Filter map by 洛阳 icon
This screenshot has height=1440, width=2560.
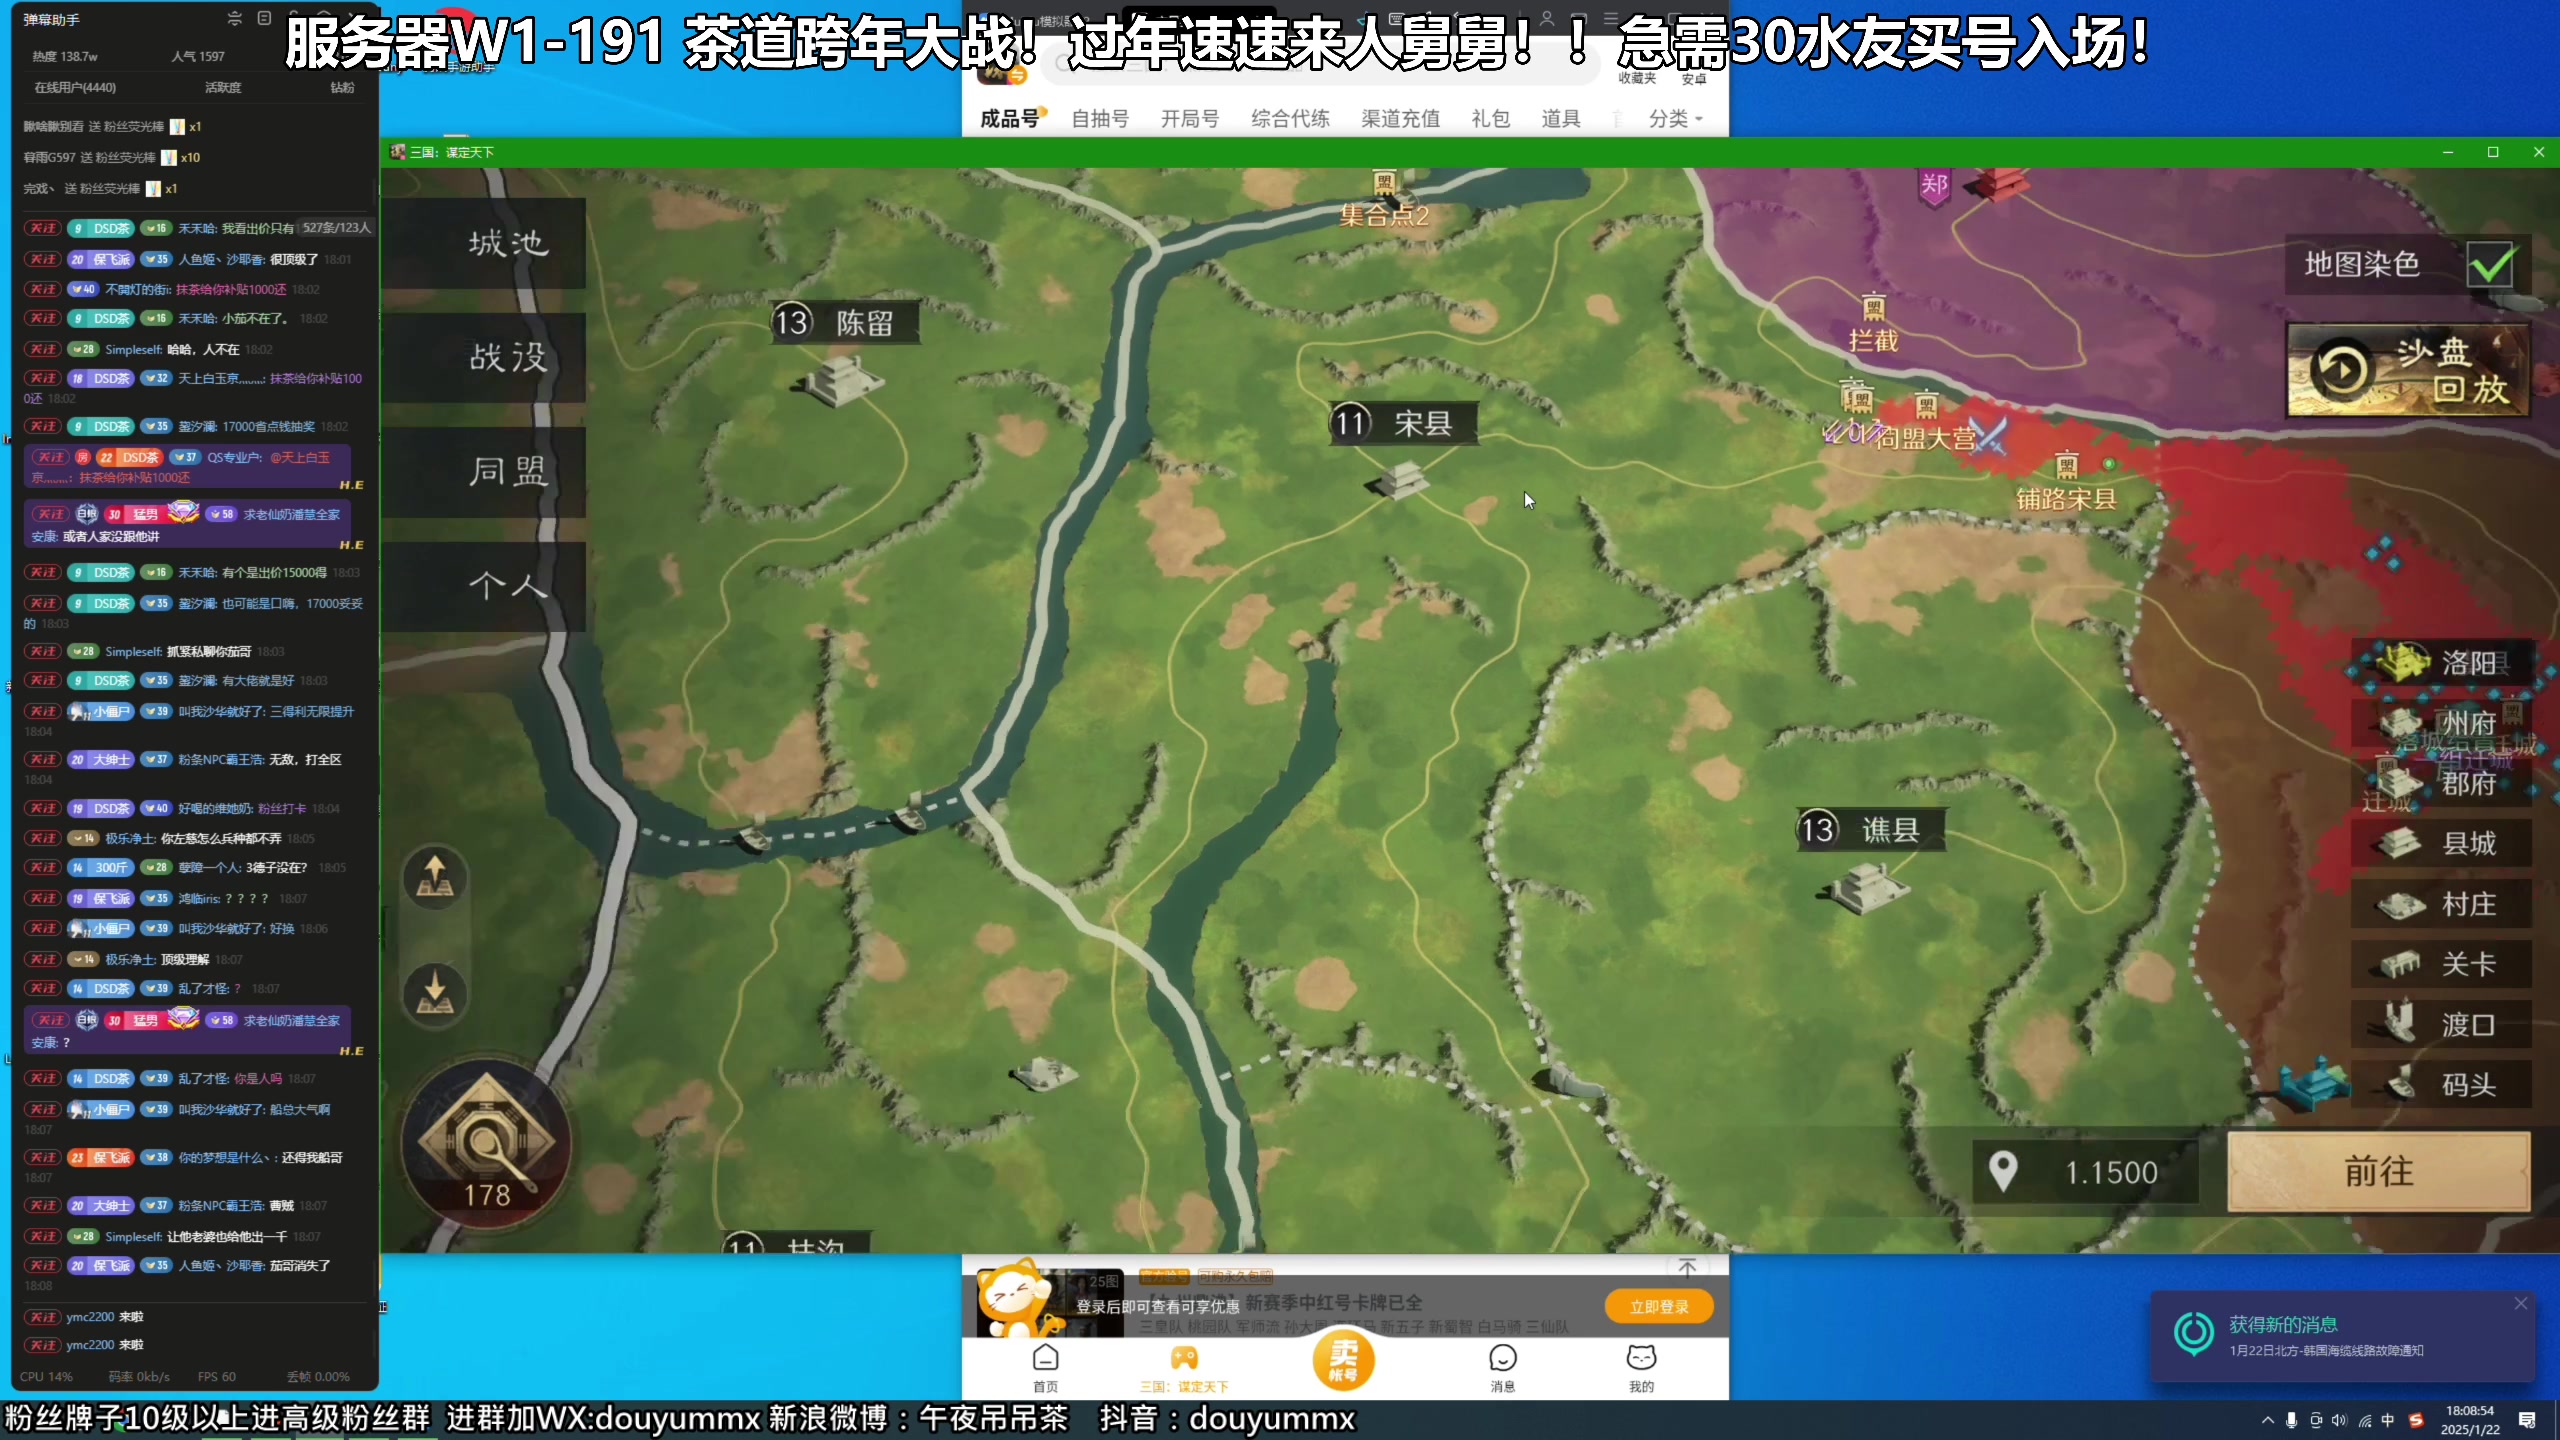(x=2443, y=662)
